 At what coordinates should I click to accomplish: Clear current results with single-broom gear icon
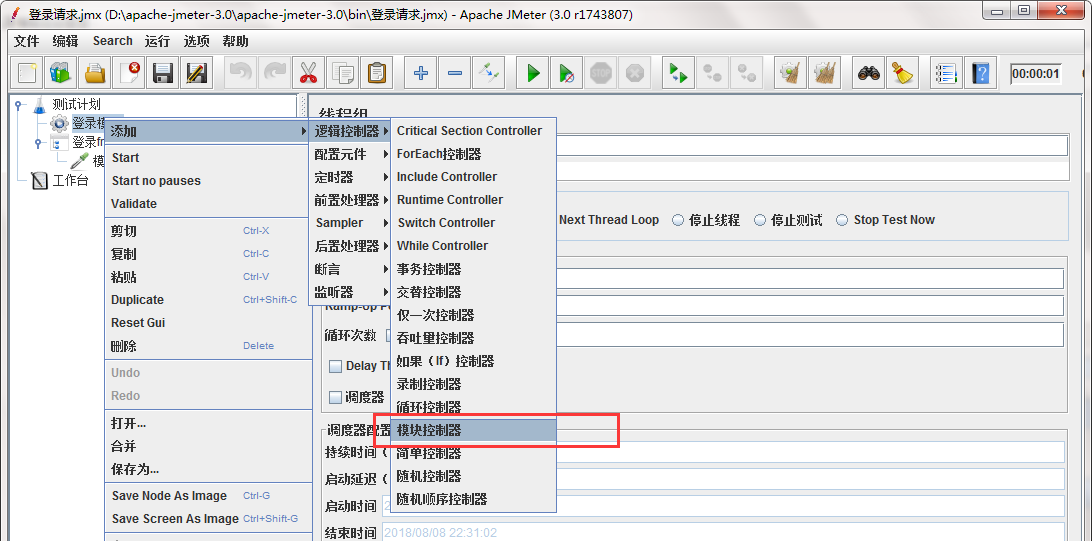(790, 72)
